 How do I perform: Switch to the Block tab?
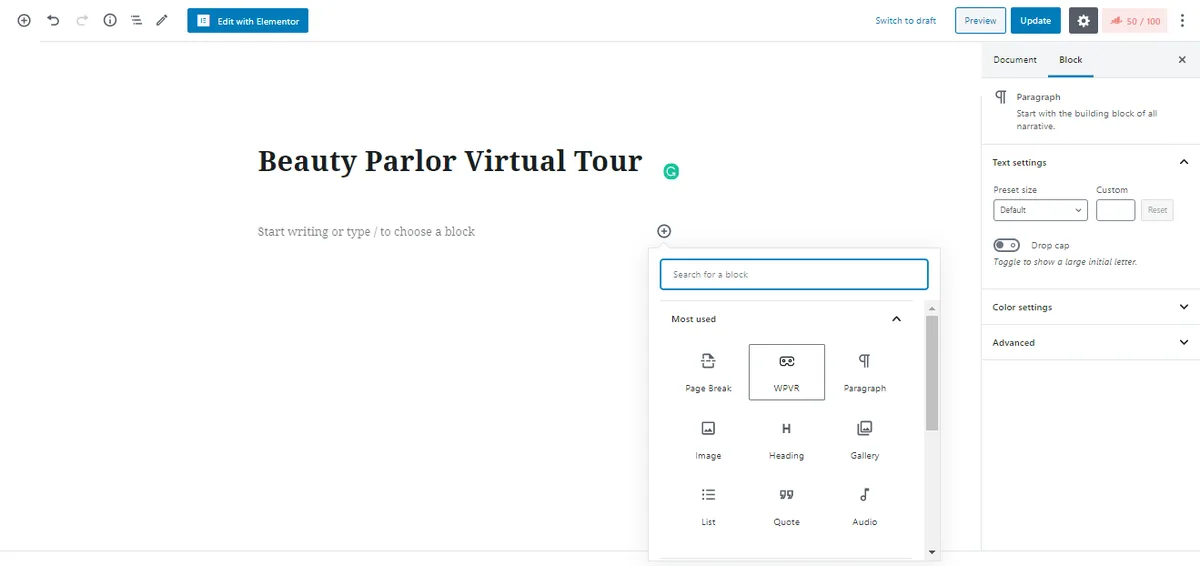pos(1071,60)
